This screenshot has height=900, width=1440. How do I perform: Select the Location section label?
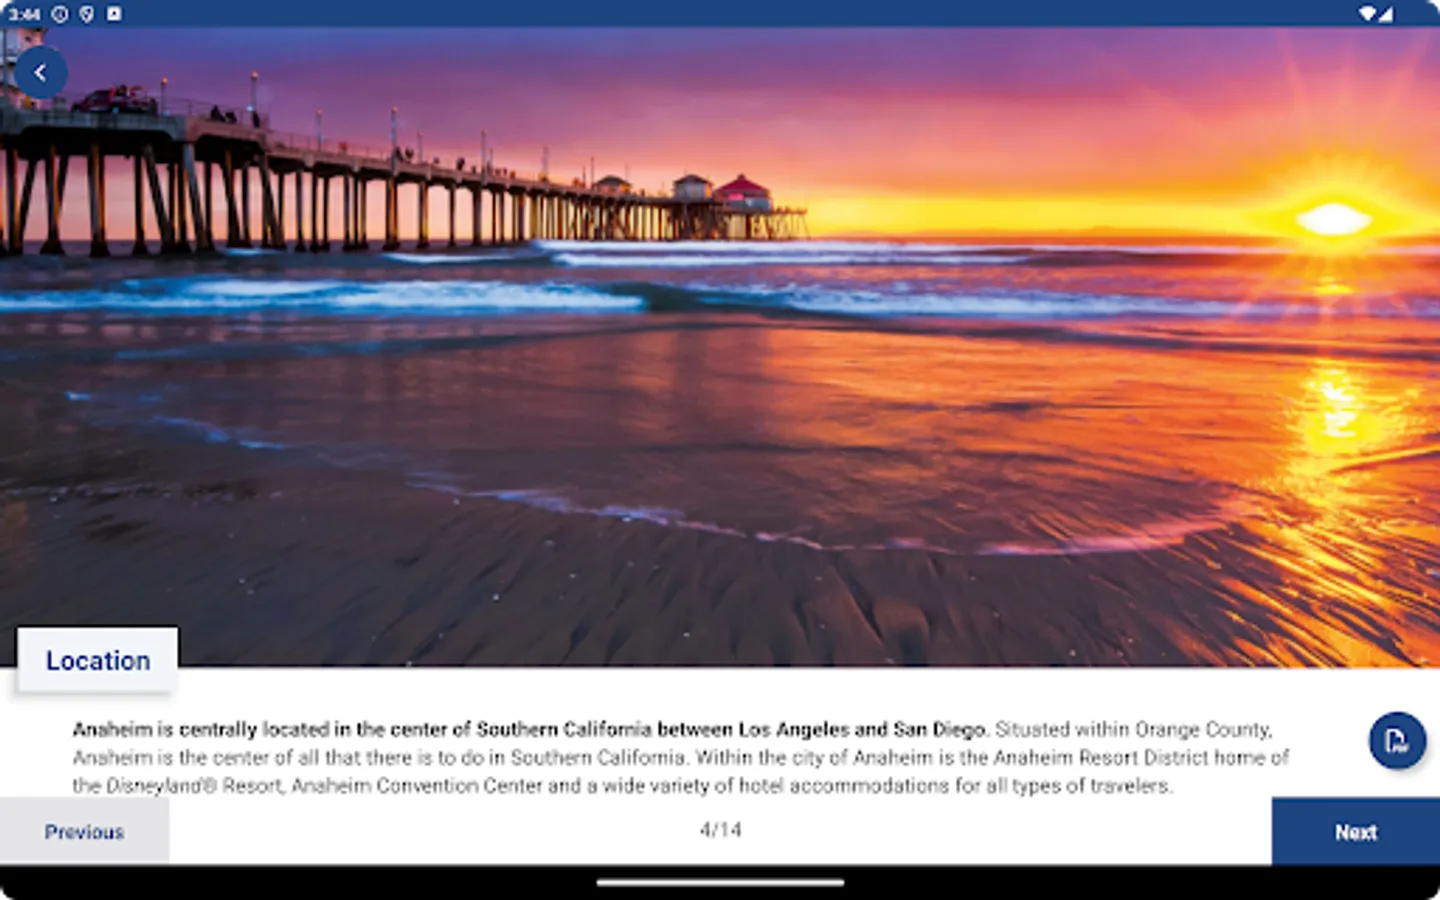(97, 660)
